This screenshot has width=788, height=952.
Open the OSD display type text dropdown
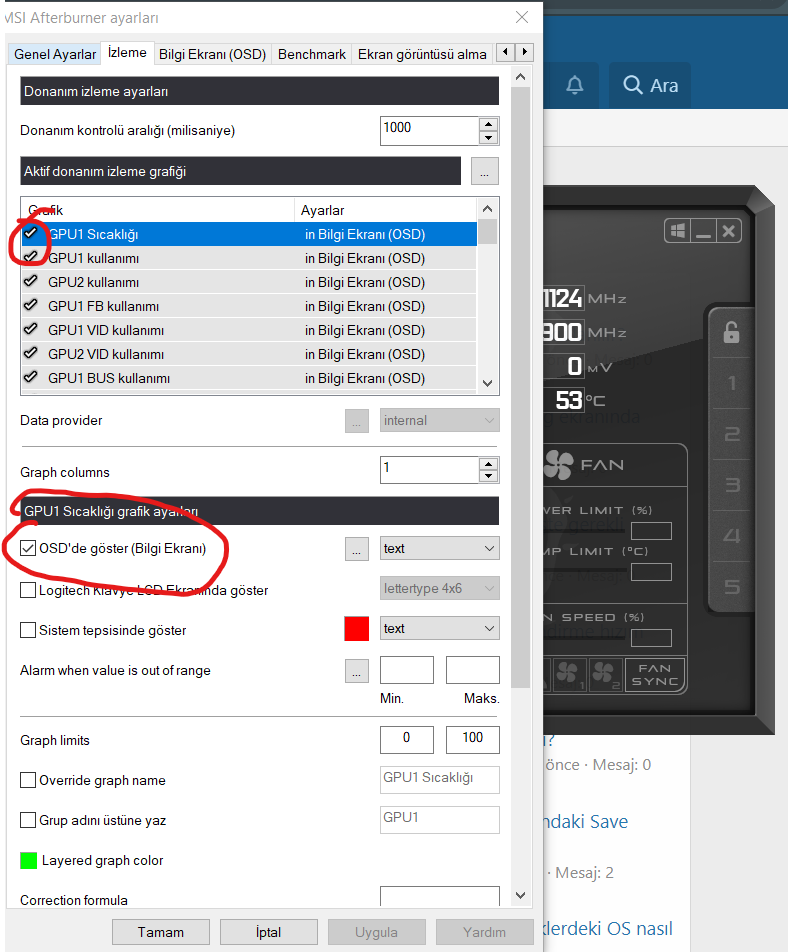click(x=440, y=548)
